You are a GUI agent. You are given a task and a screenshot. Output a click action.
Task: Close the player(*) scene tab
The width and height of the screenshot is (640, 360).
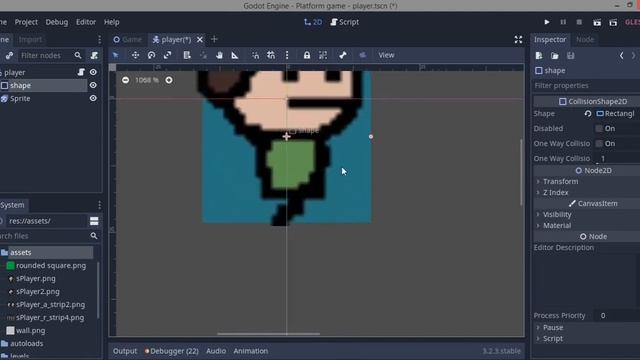point(200,40)
